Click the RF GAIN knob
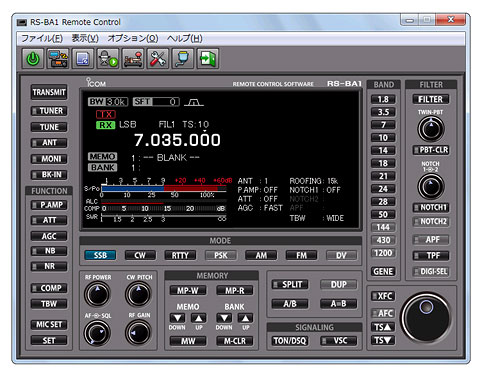 click(138, 333)
